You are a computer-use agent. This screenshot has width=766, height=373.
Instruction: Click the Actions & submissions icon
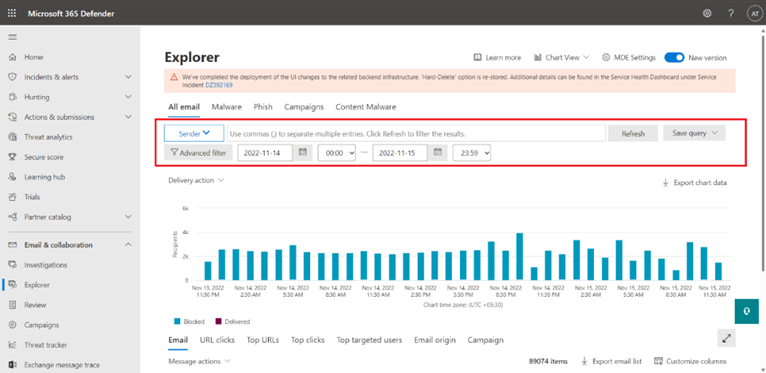coord(13,117)
